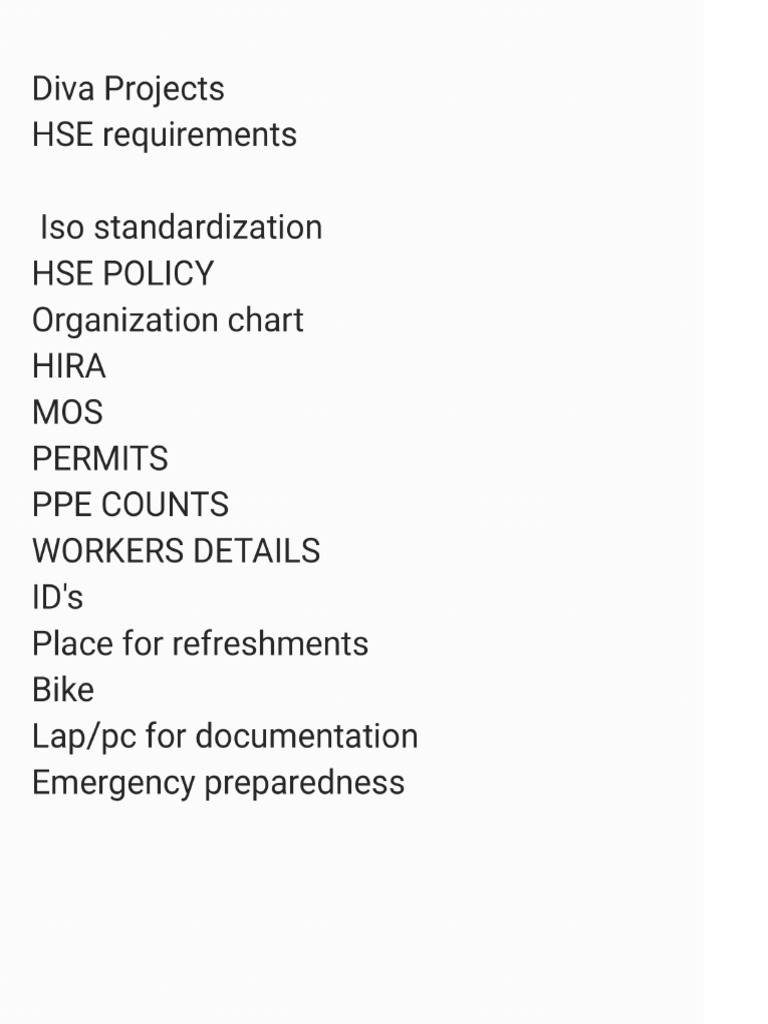Click the word 'Iso' in the list

coord(62,227)
